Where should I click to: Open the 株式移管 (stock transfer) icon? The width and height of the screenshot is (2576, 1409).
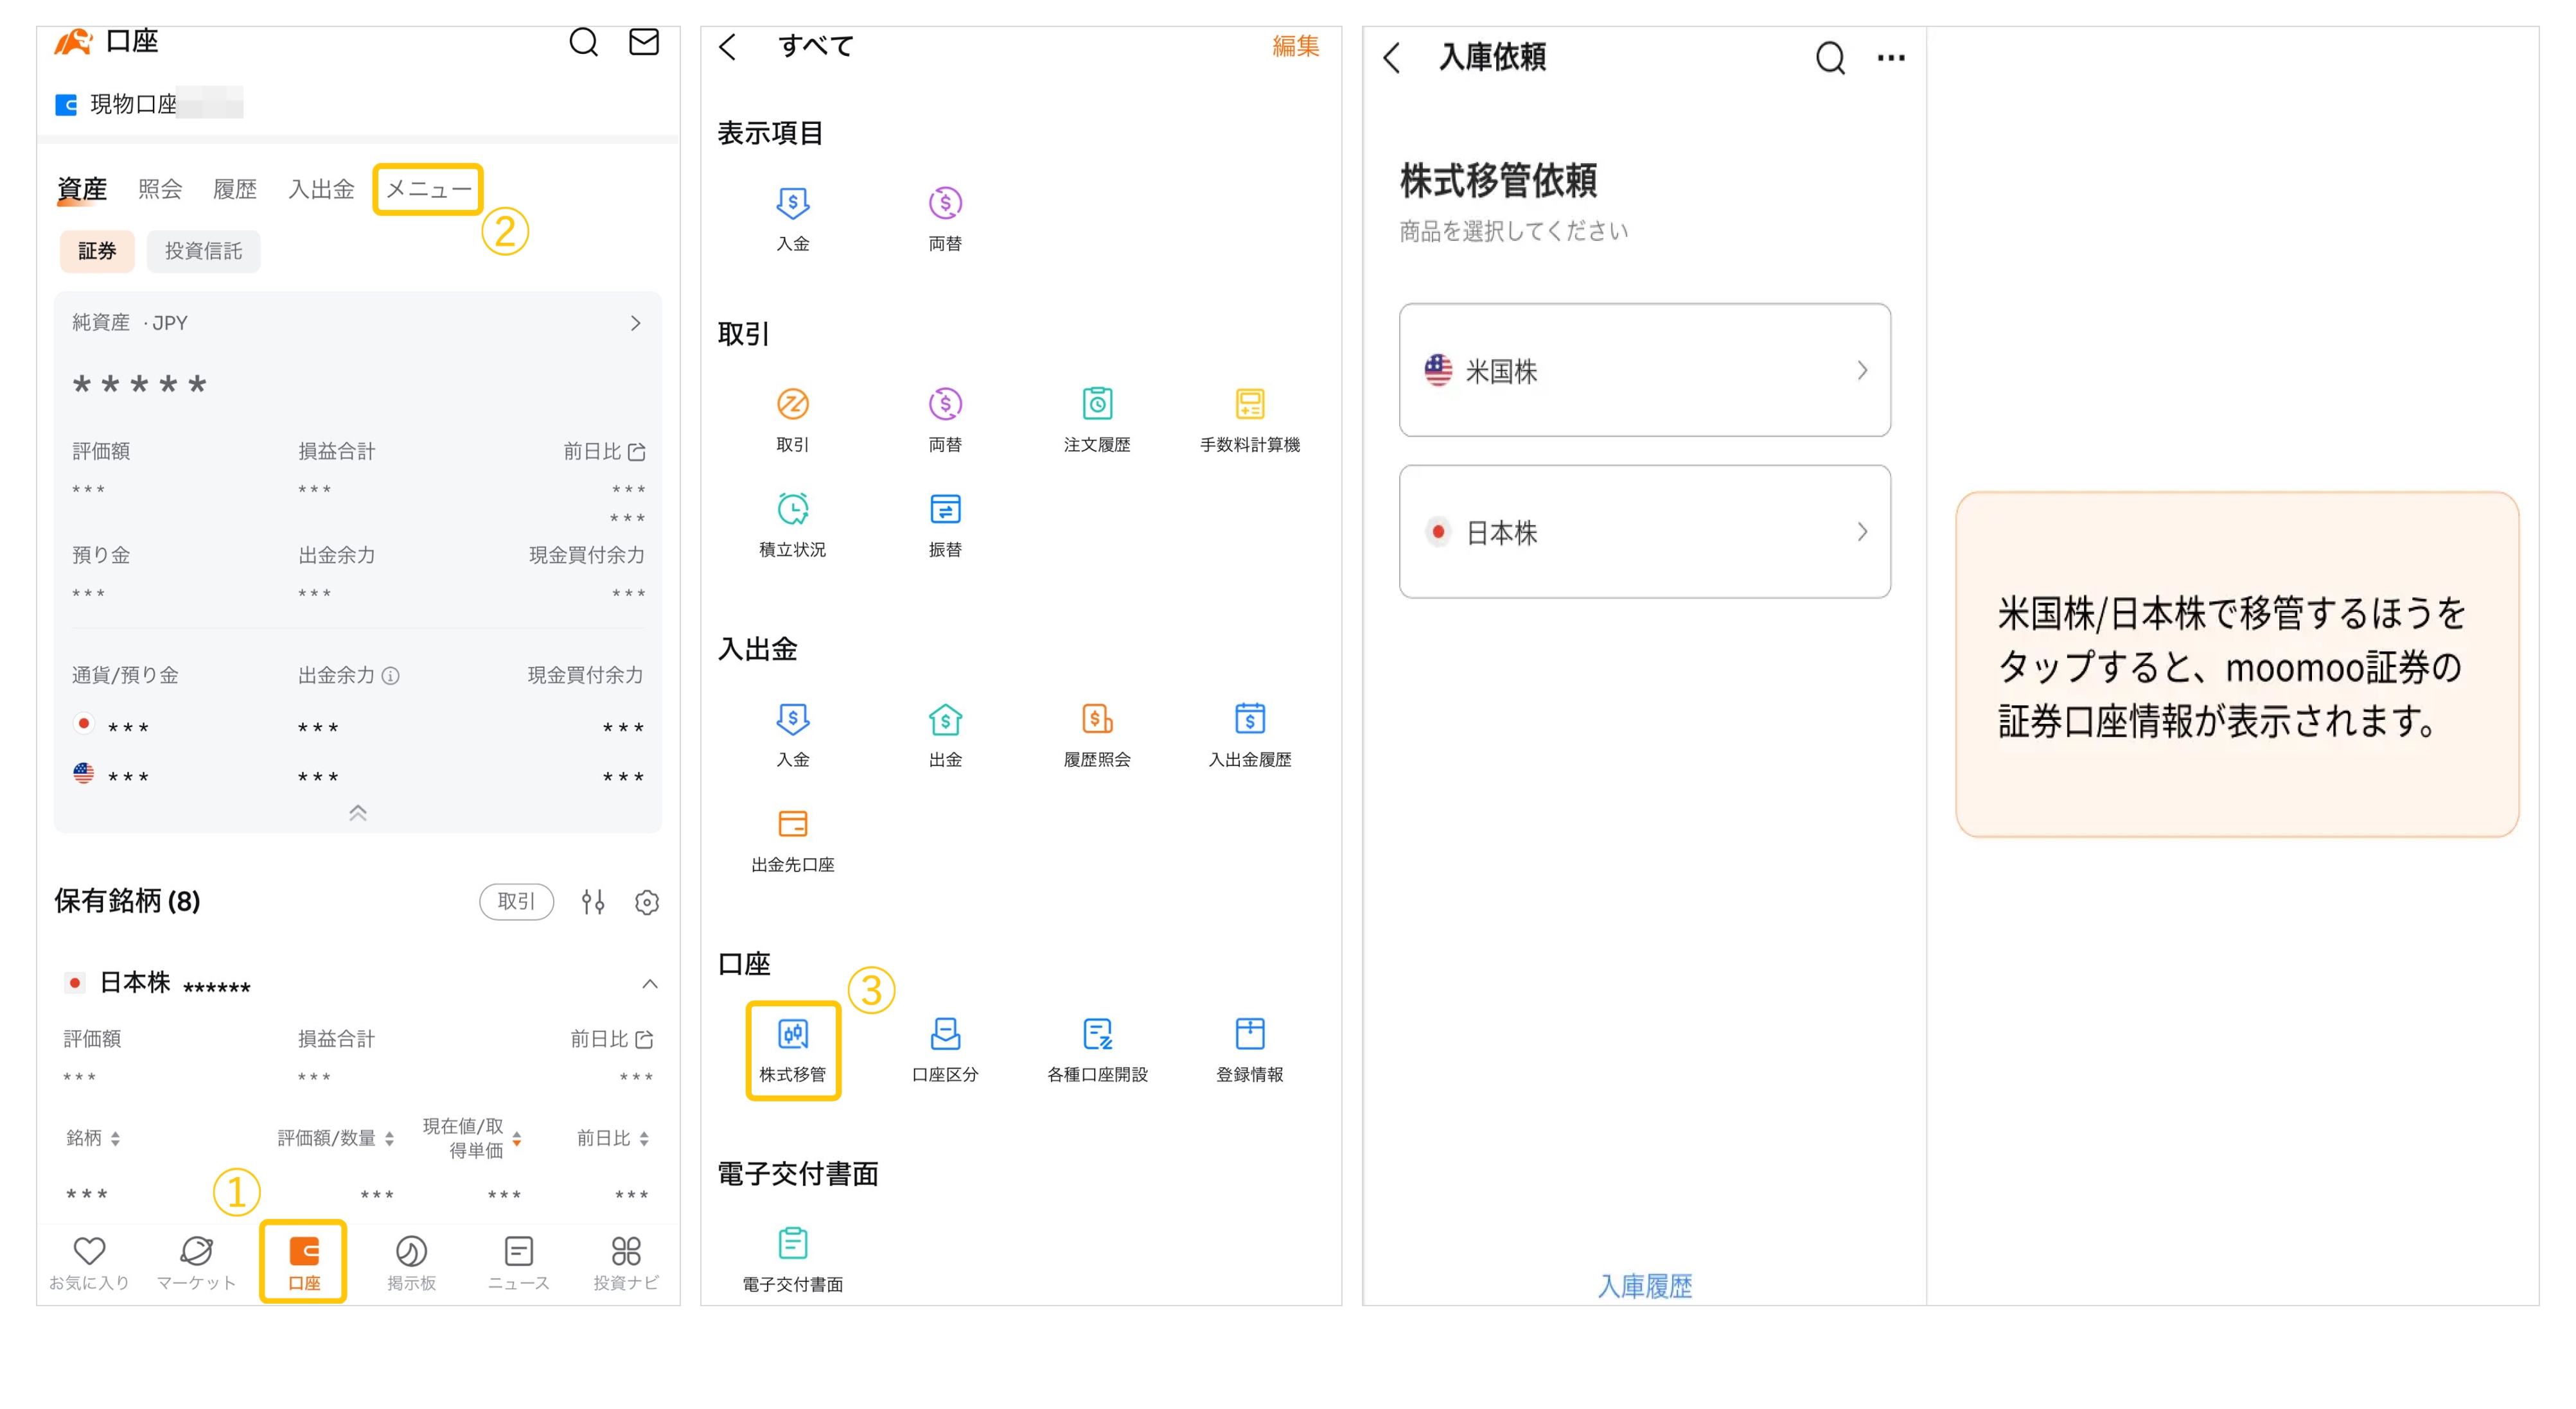click(793, 1049)
